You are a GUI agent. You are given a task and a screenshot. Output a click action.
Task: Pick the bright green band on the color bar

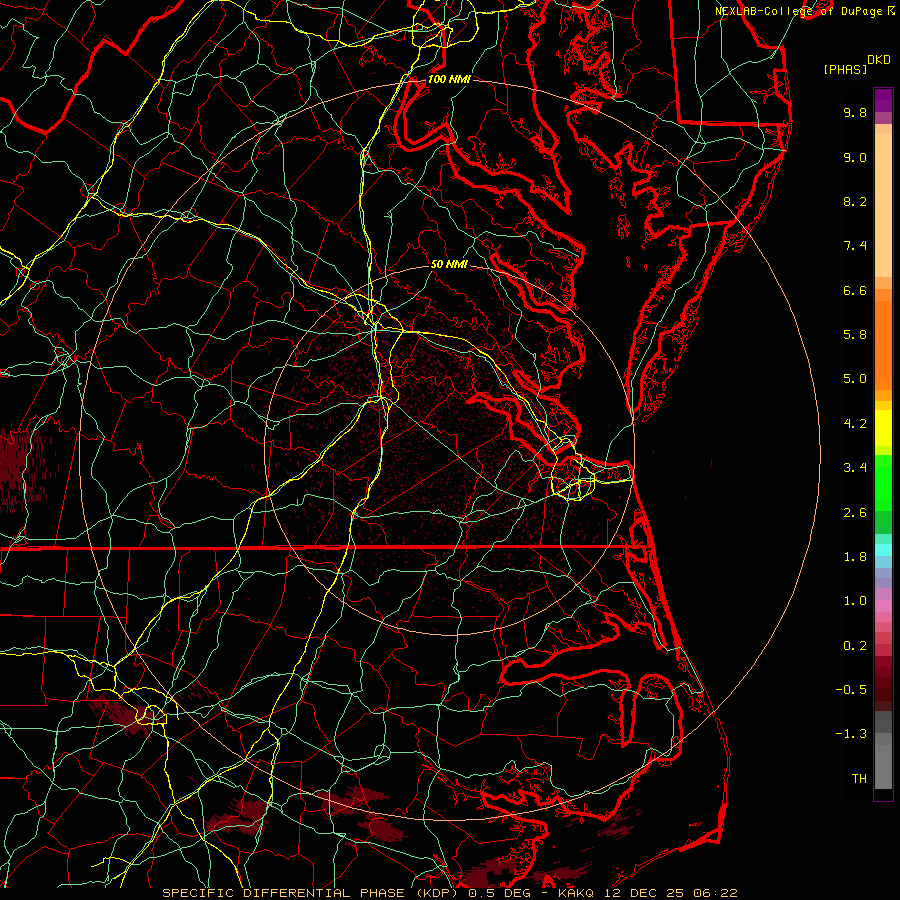pos(883,483)
